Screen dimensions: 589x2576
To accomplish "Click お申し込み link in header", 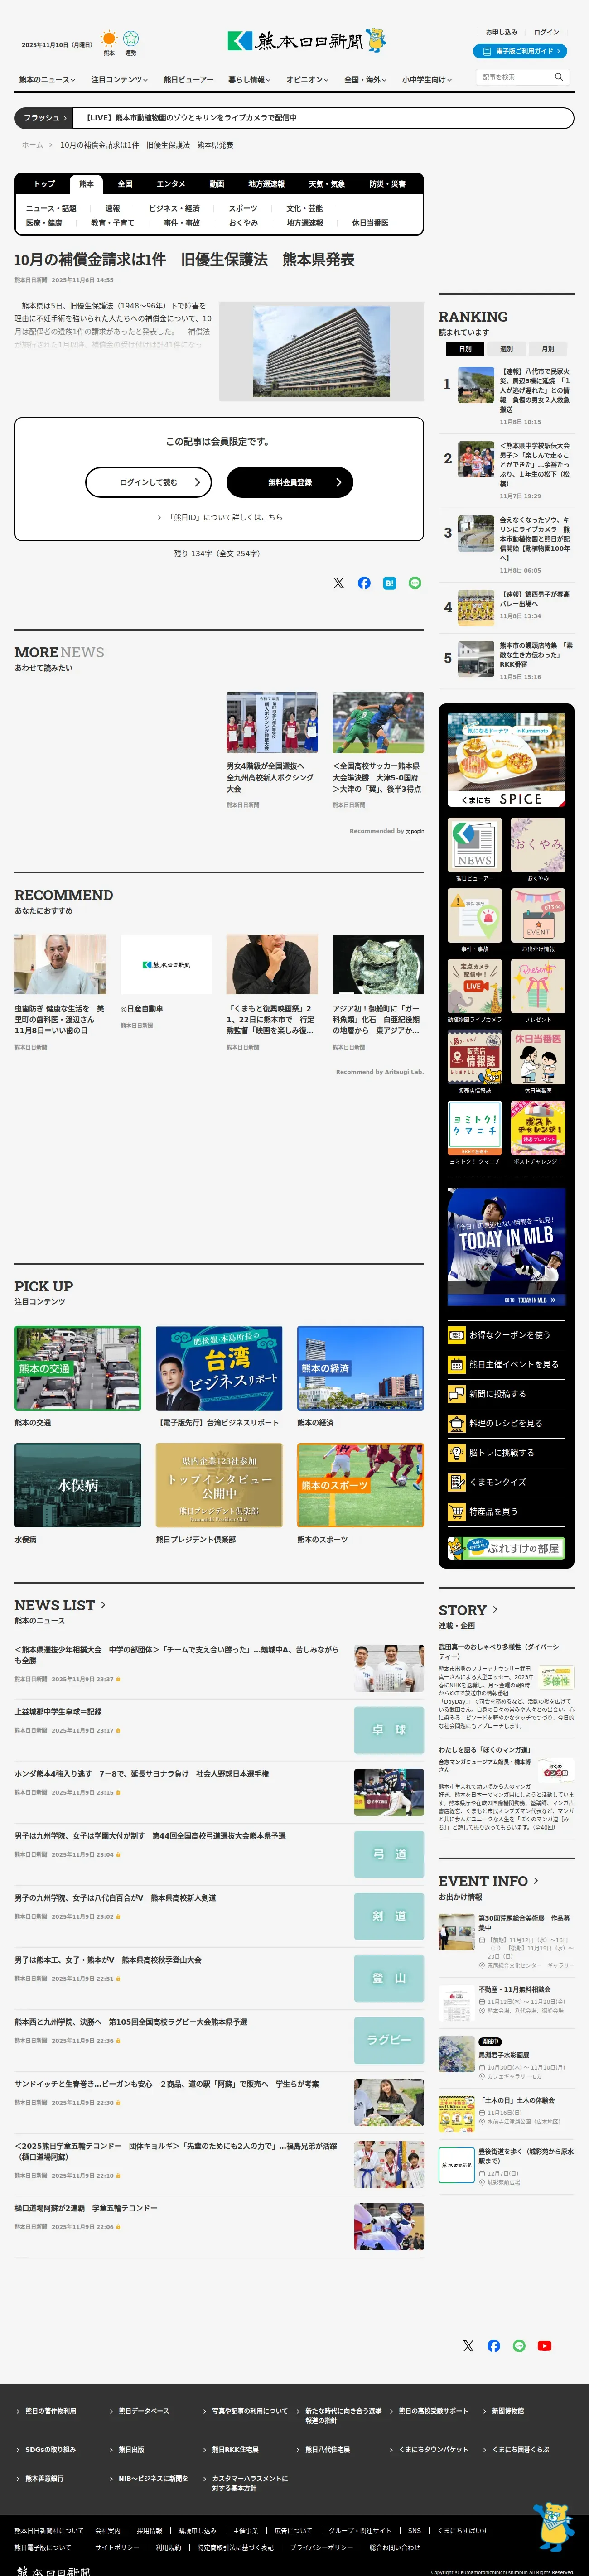I will [x=502, y=32].
